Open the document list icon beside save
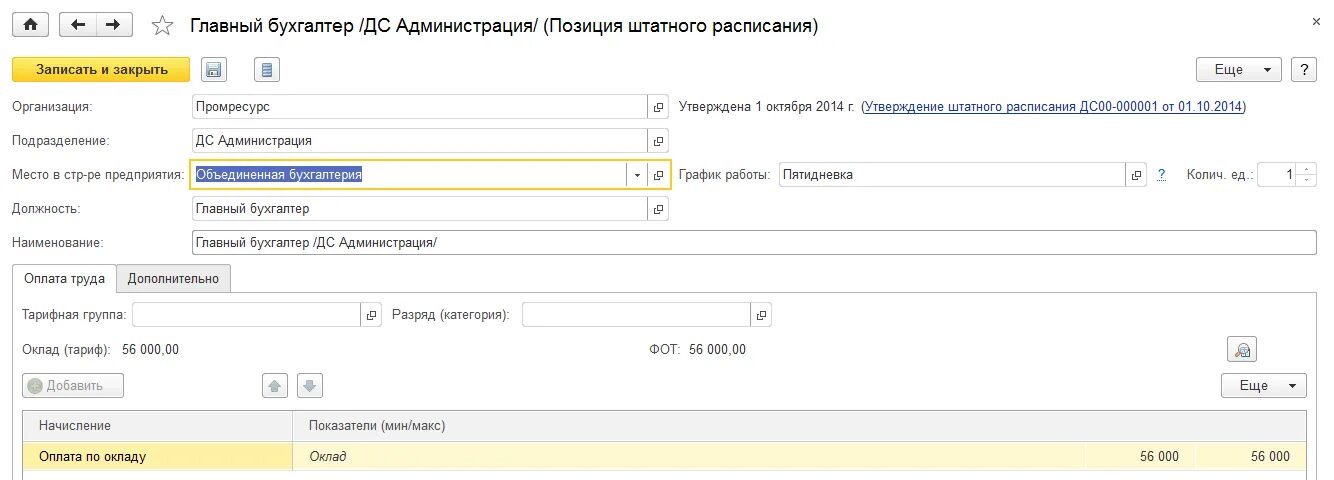Viewport: 1334px width, 480px height. coord(266,70)
